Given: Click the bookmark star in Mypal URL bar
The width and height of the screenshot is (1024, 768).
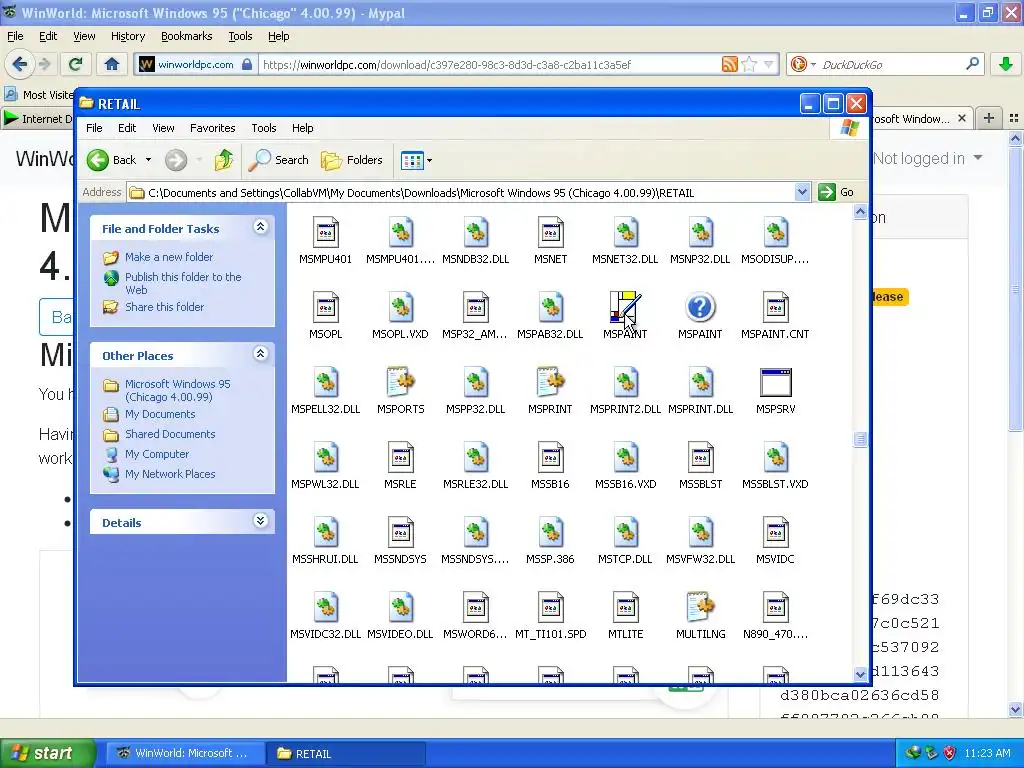Looking at the screenshot, I should click(x=749, y=64).
